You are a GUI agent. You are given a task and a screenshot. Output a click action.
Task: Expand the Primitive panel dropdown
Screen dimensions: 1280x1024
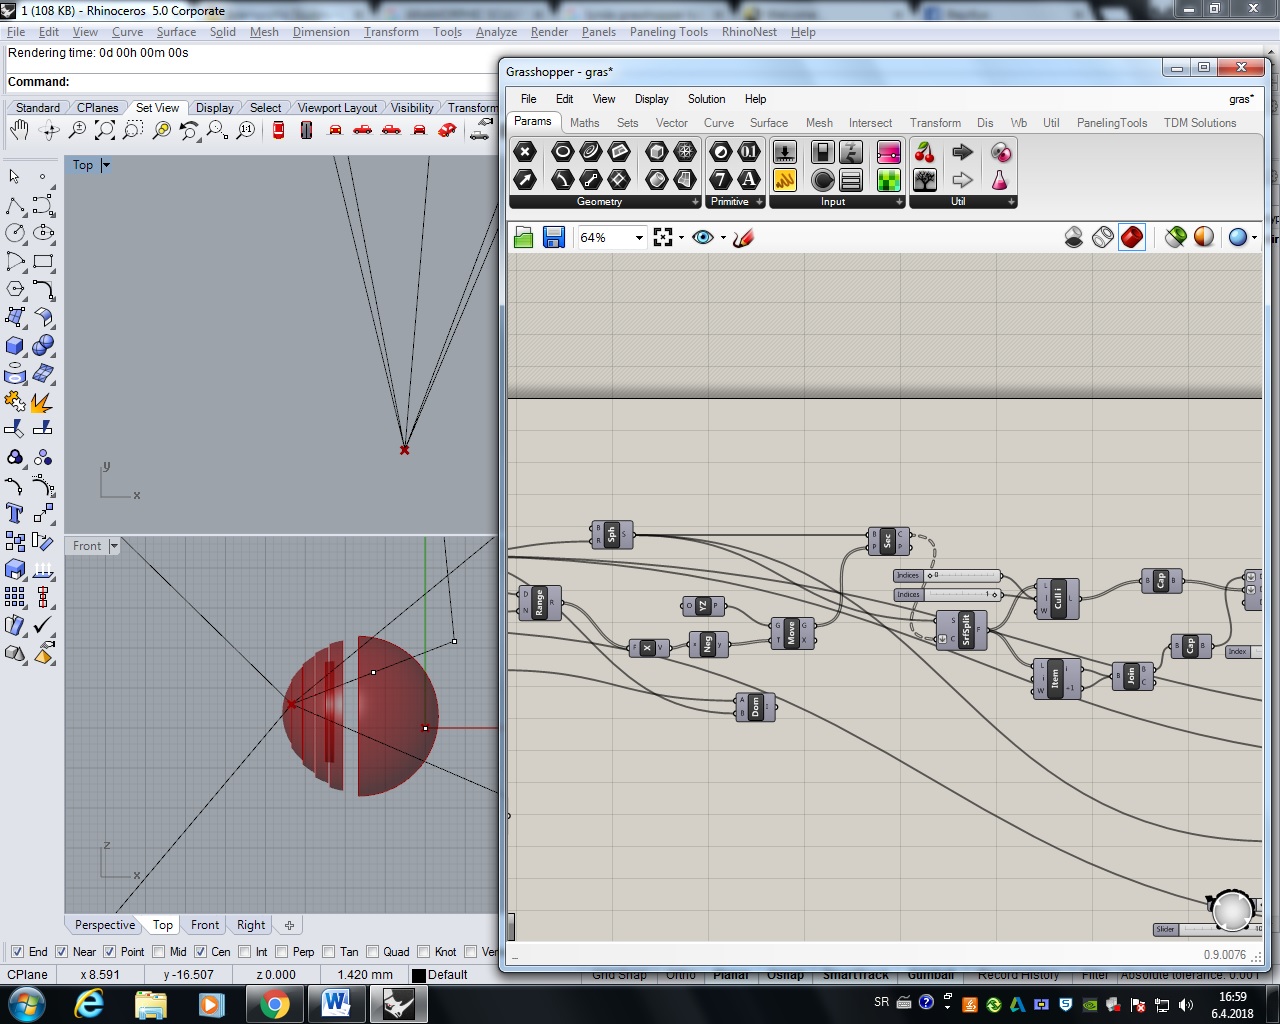tap(760, 202)
